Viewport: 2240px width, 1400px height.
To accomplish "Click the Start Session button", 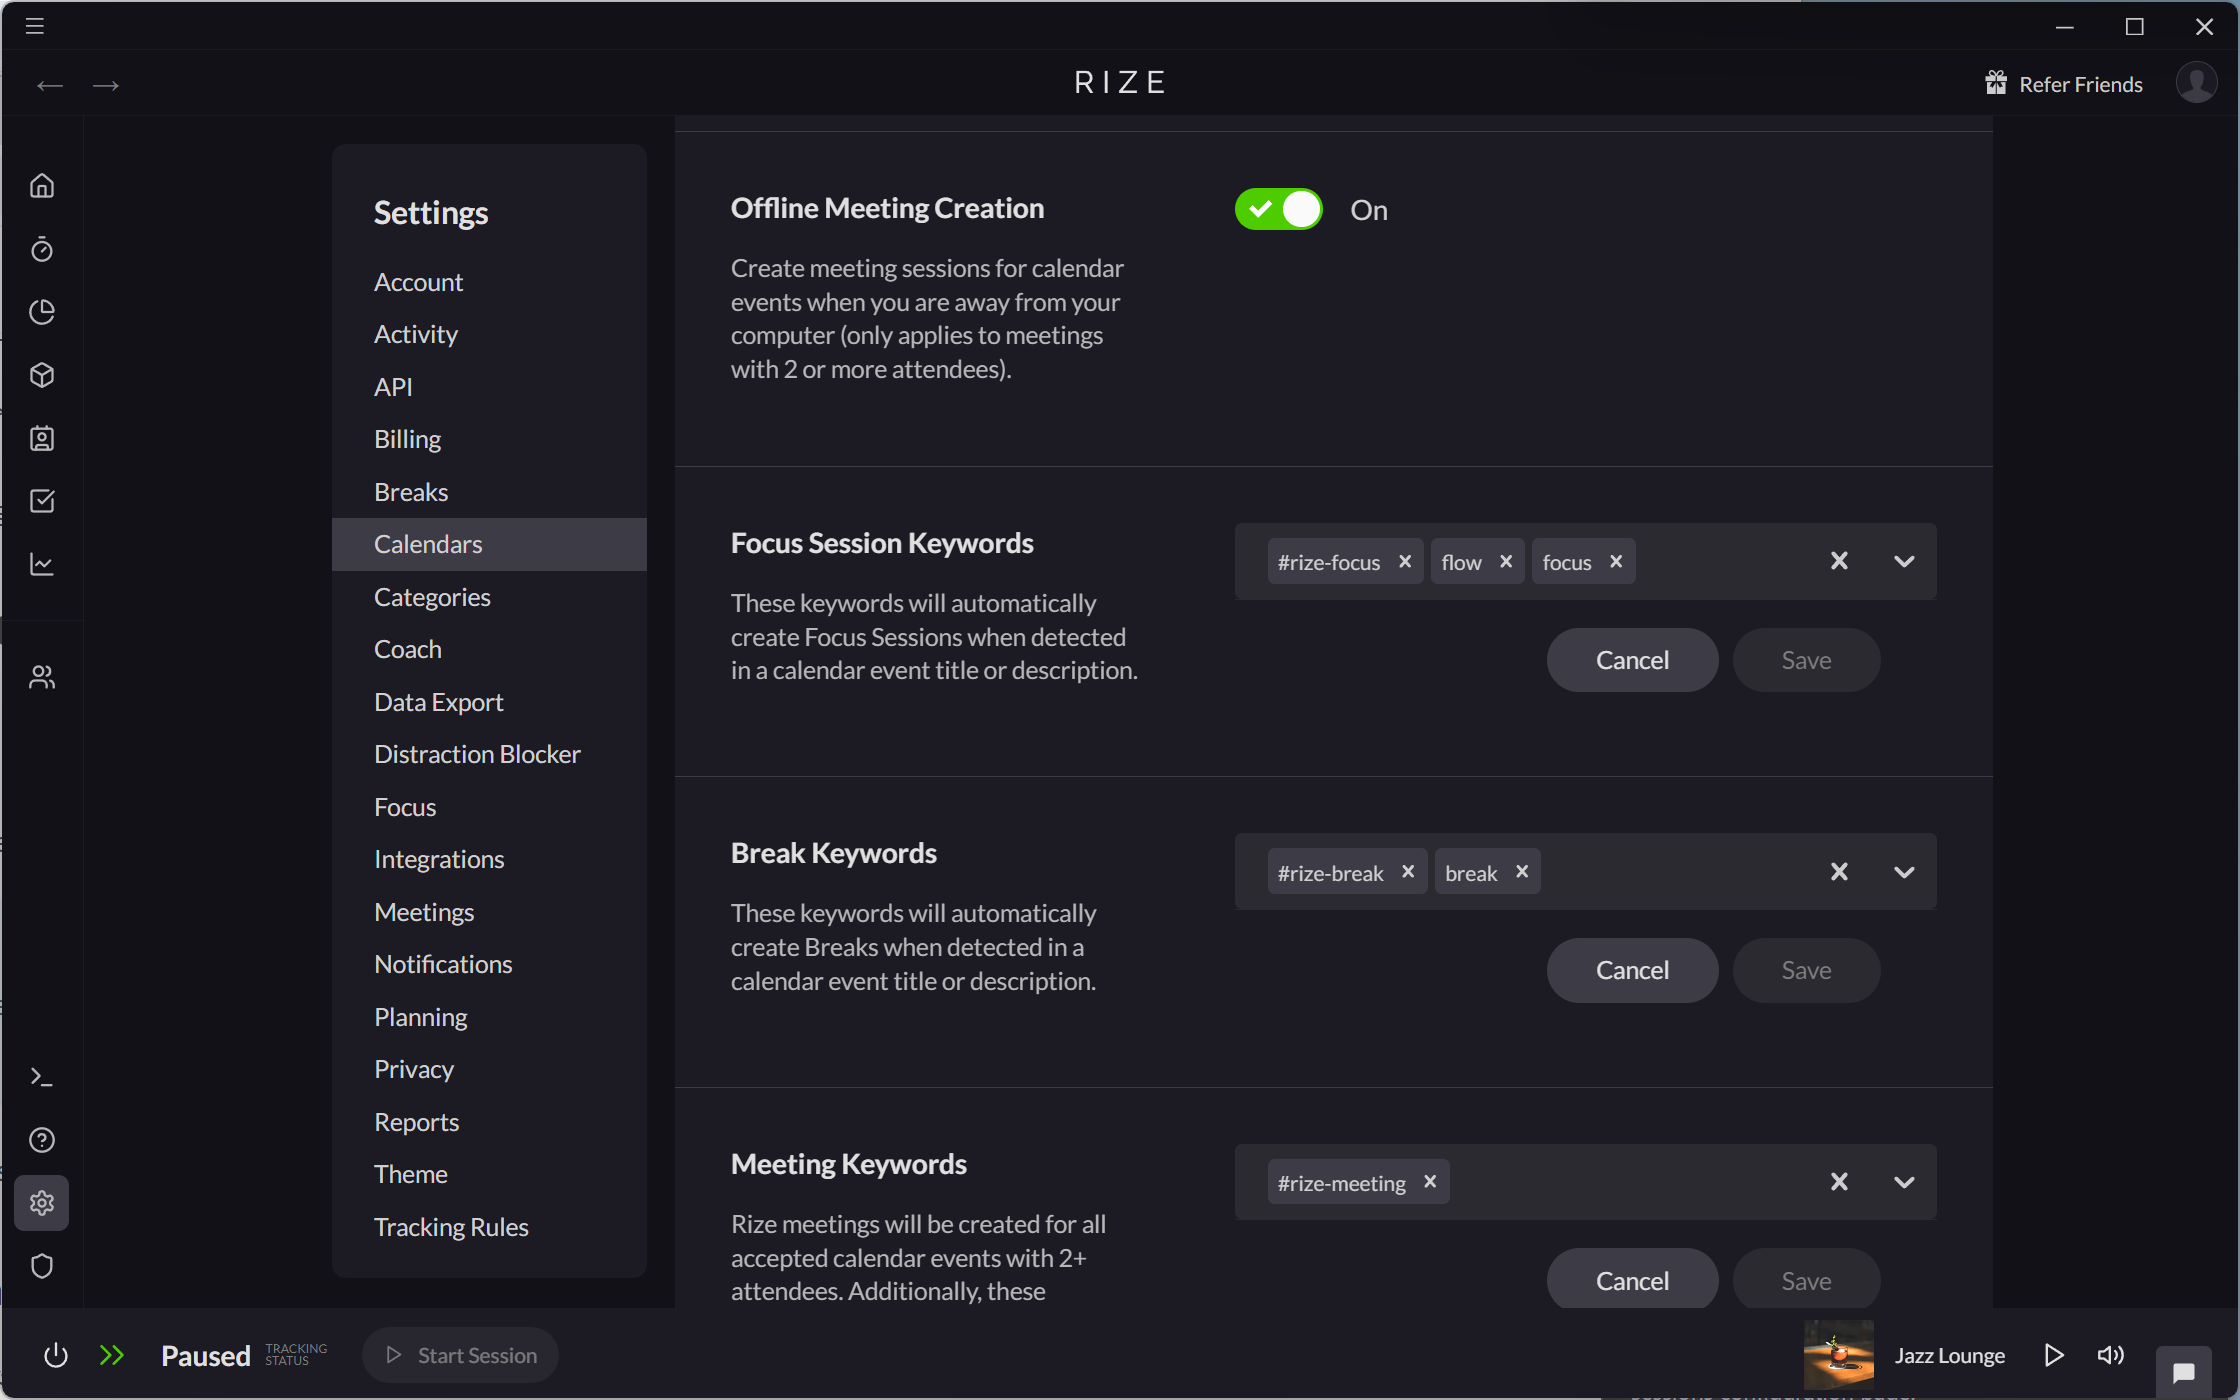I will tap(460, 1355).
